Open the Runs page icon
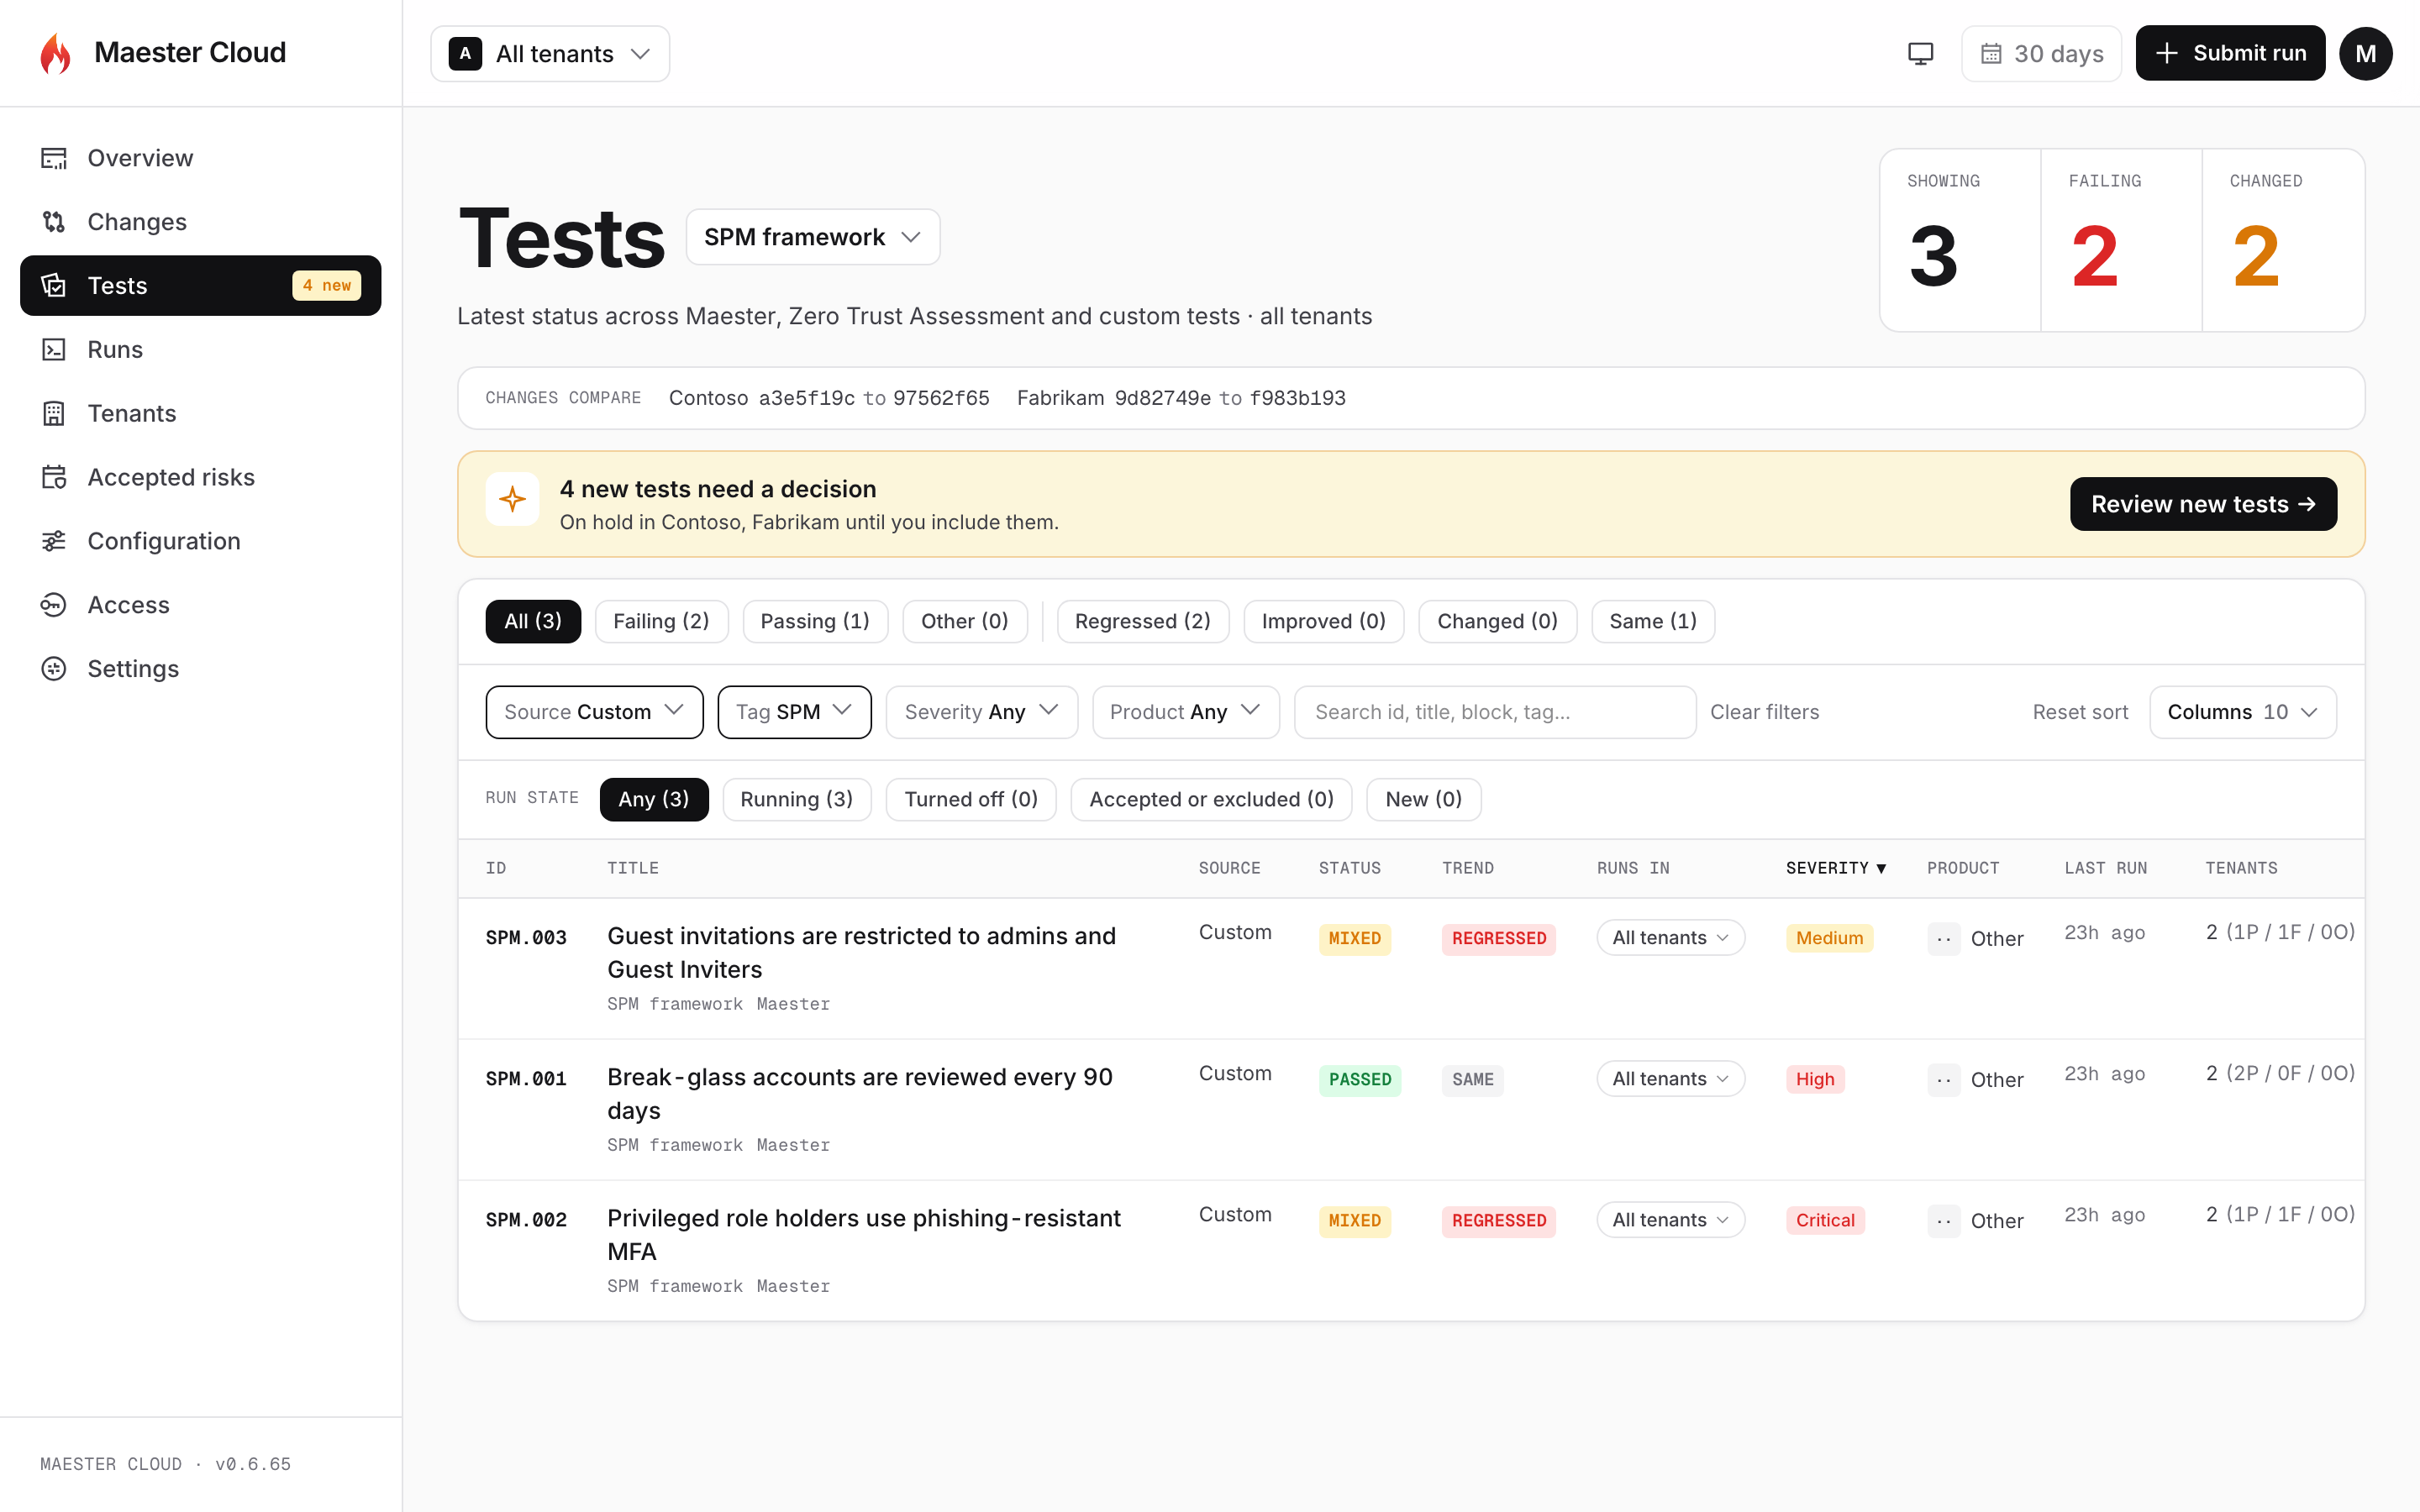The height and width of the screenshot is (1512, 2420). 54,350
